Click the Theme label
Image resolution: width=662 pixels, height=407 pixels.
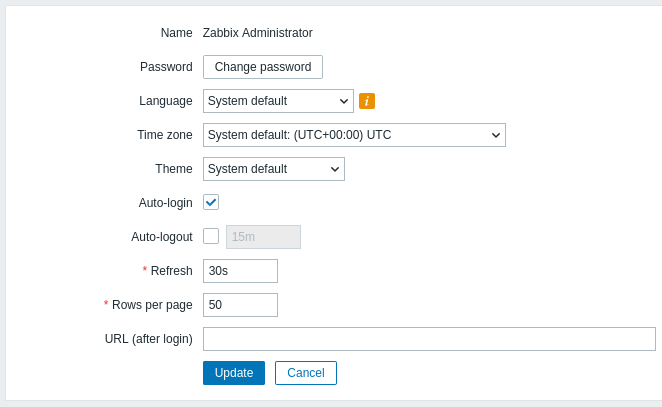[x=174, y=169]
